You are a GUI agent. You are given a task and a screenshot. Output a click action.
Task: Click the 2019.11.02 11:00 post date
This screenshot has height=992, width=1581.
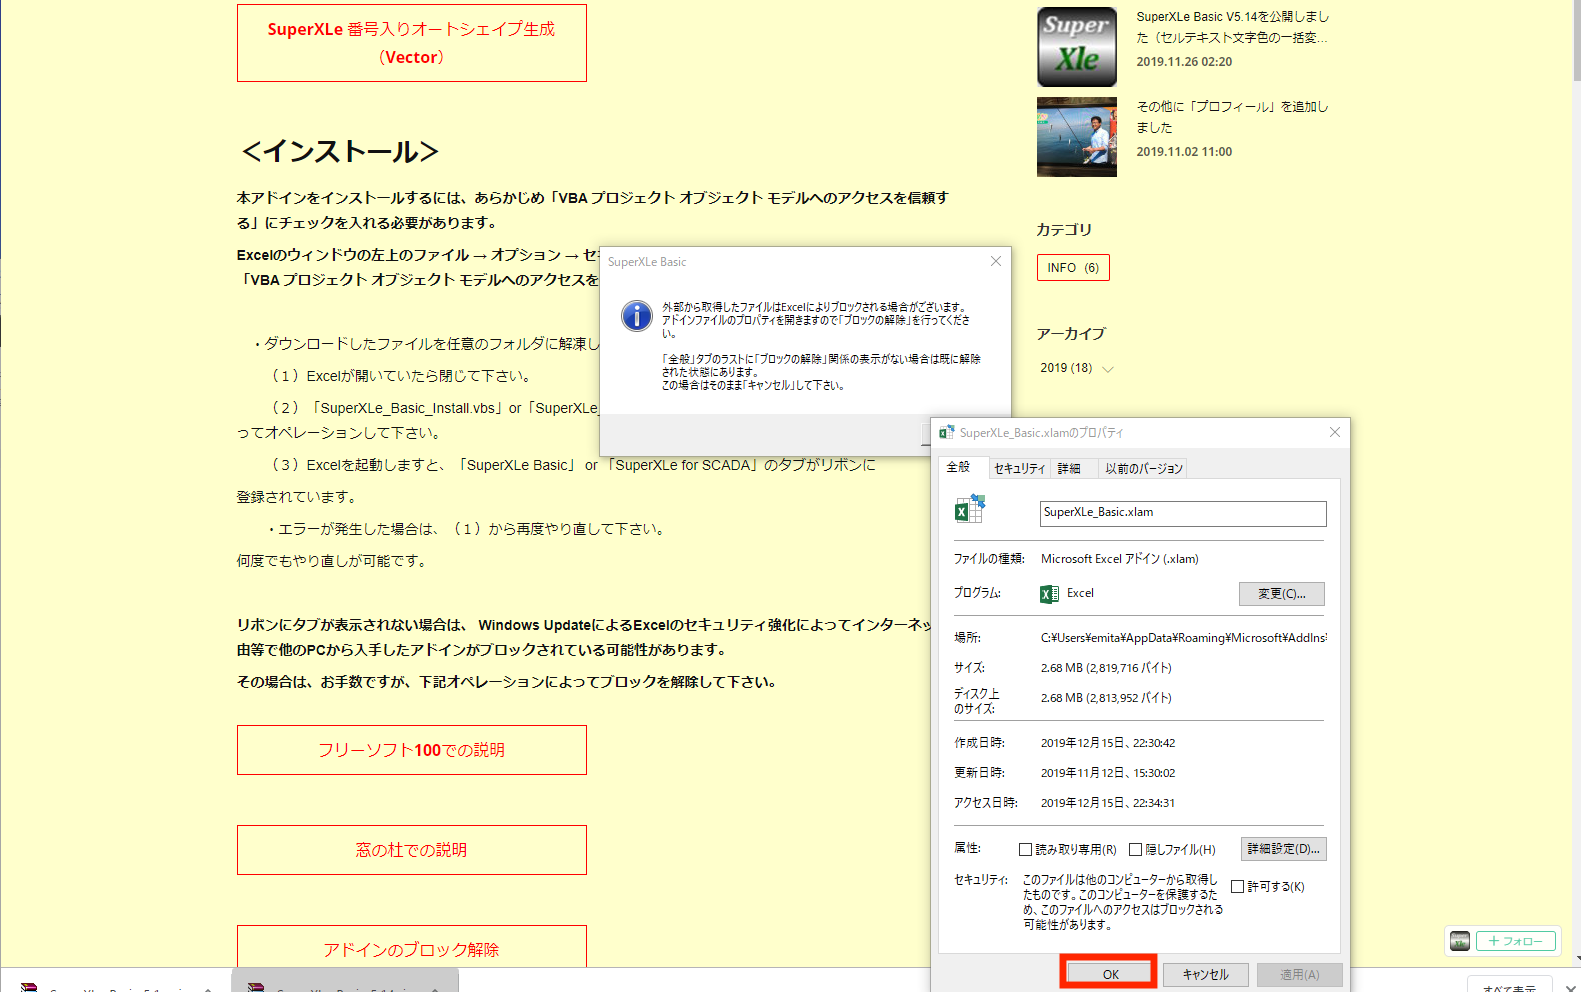(x=1184, y=152)
